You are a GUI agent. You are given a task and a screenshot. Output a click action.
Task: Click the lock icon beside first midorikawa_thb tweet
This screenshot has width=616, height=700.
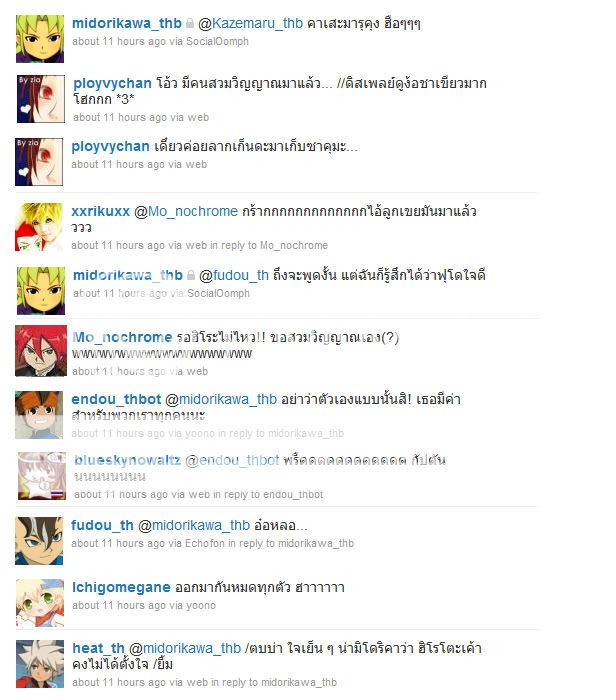[190, 23]
